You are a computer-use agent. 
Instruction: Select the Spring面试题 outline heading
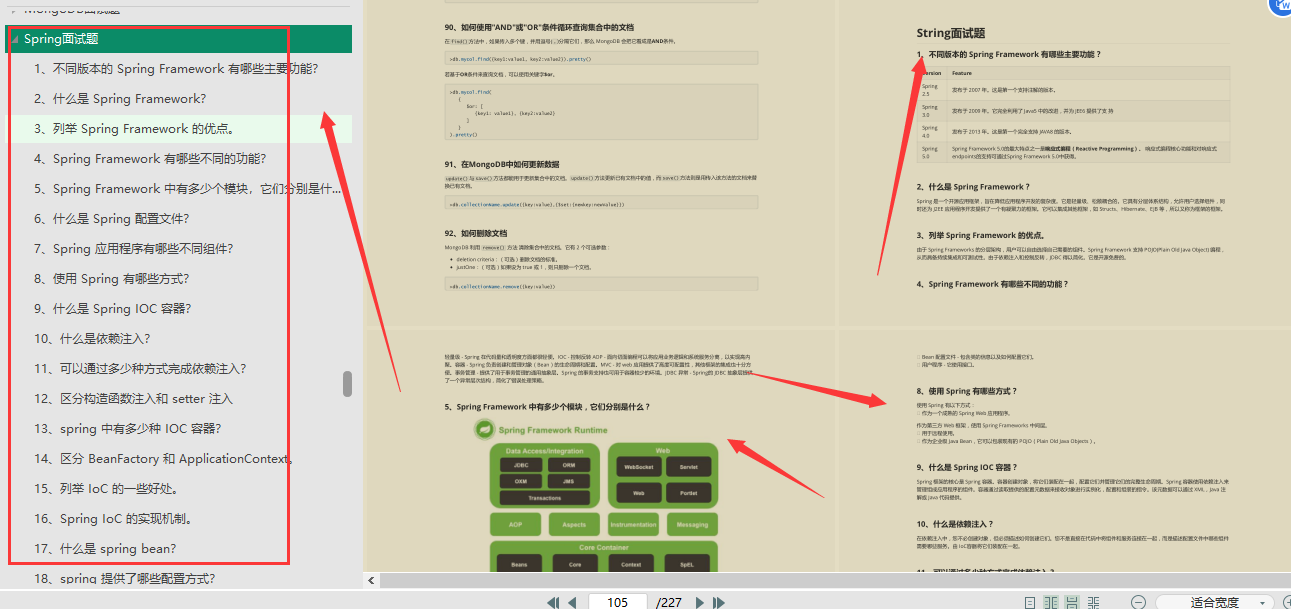tap(61, 39)
